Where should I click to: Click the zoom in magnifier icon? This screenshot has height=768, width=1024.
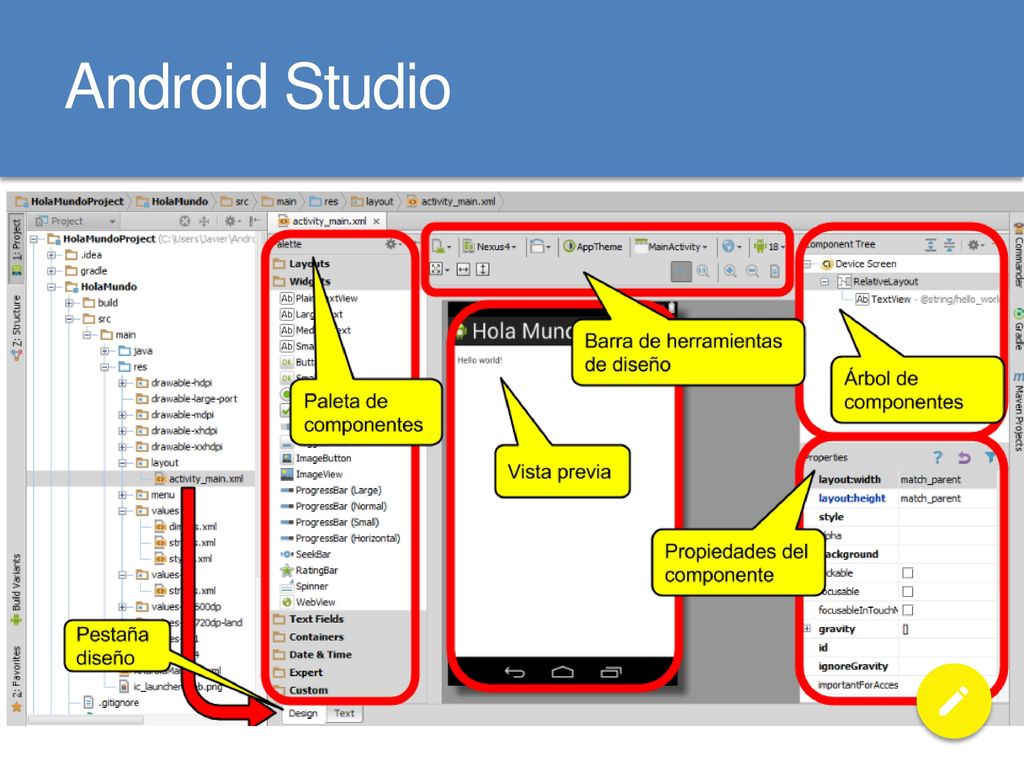(730, 271)
